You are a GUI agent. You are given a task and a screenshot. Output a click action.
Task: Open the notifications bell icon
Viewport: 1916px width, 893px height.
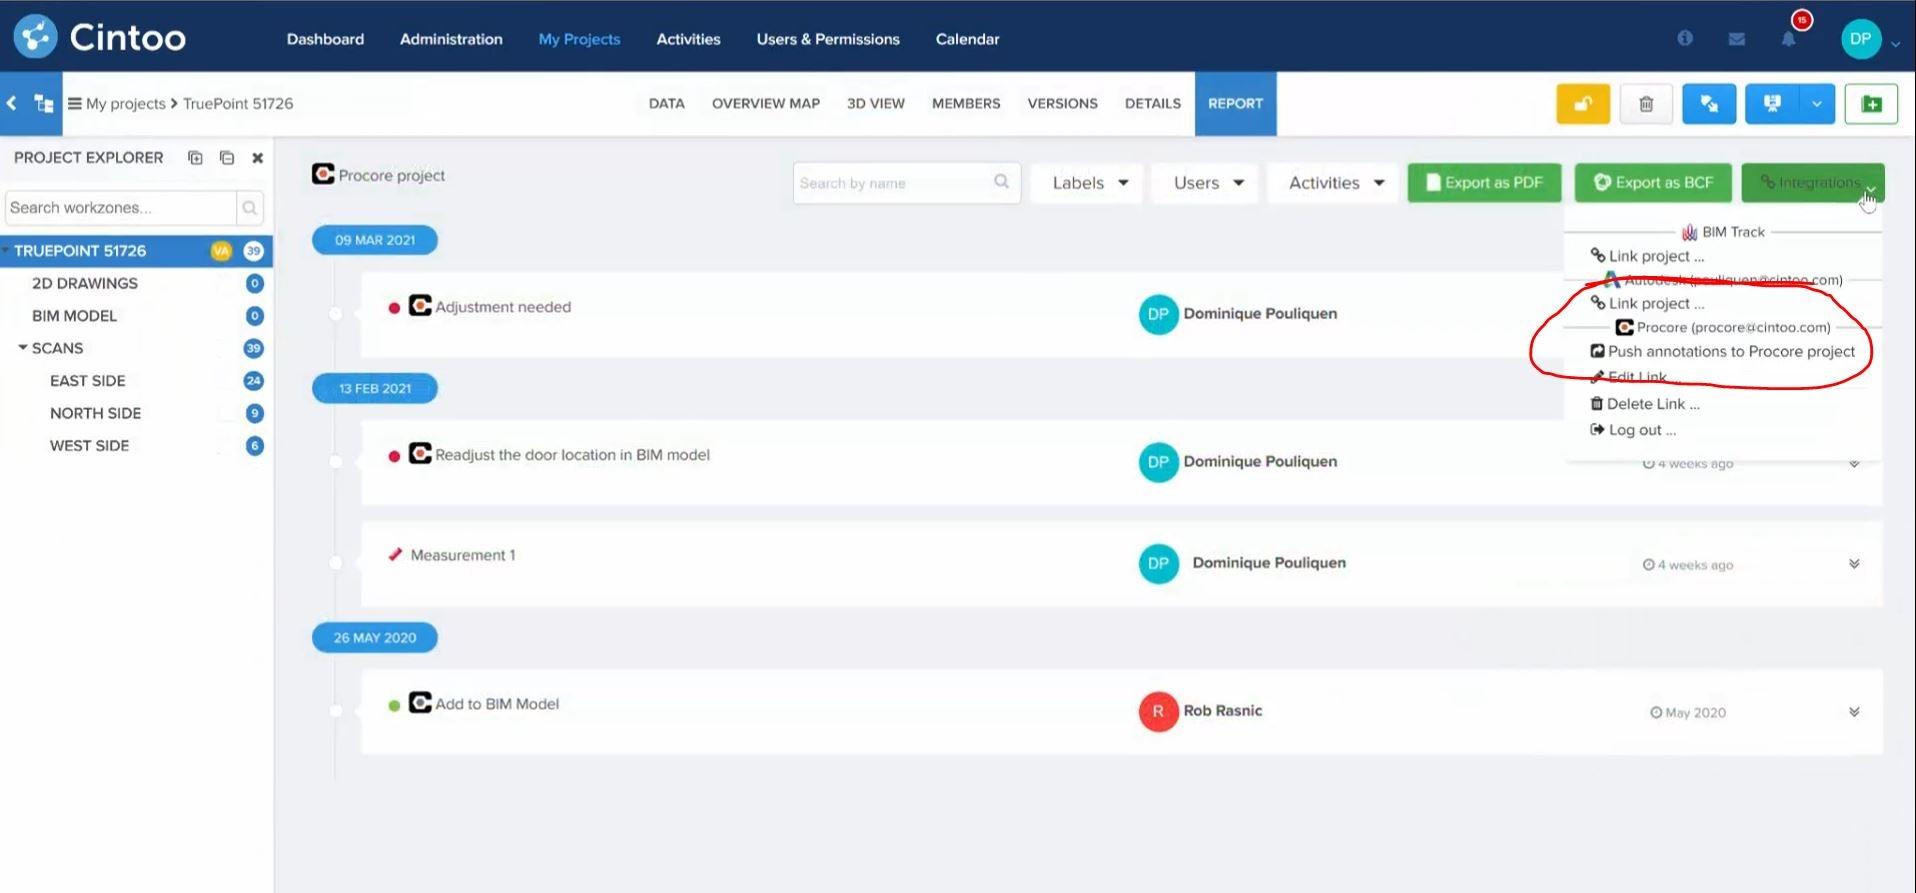click(1788, 39)
